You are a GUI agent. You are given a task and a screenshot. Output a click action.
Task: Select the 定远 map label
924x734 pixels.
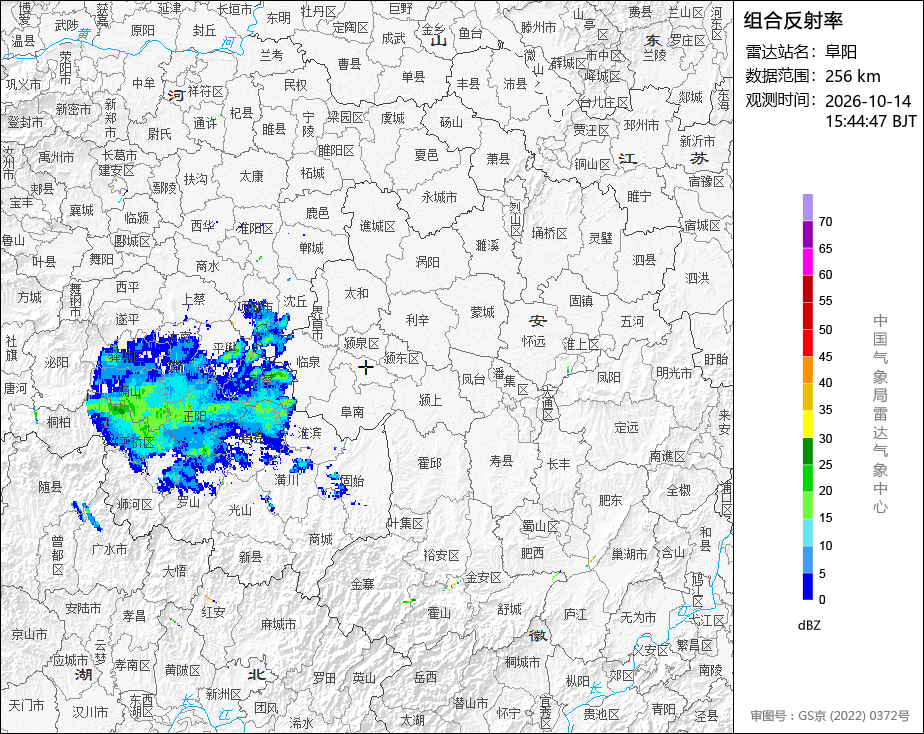click(626, 428)
